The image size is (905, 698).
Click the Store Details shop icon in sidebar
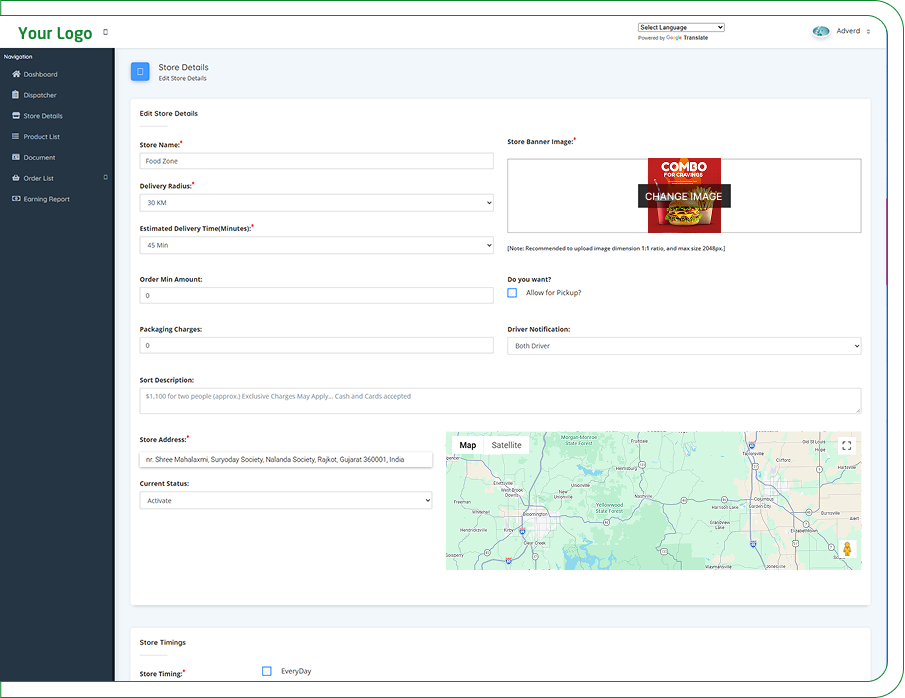pos(16,115)
